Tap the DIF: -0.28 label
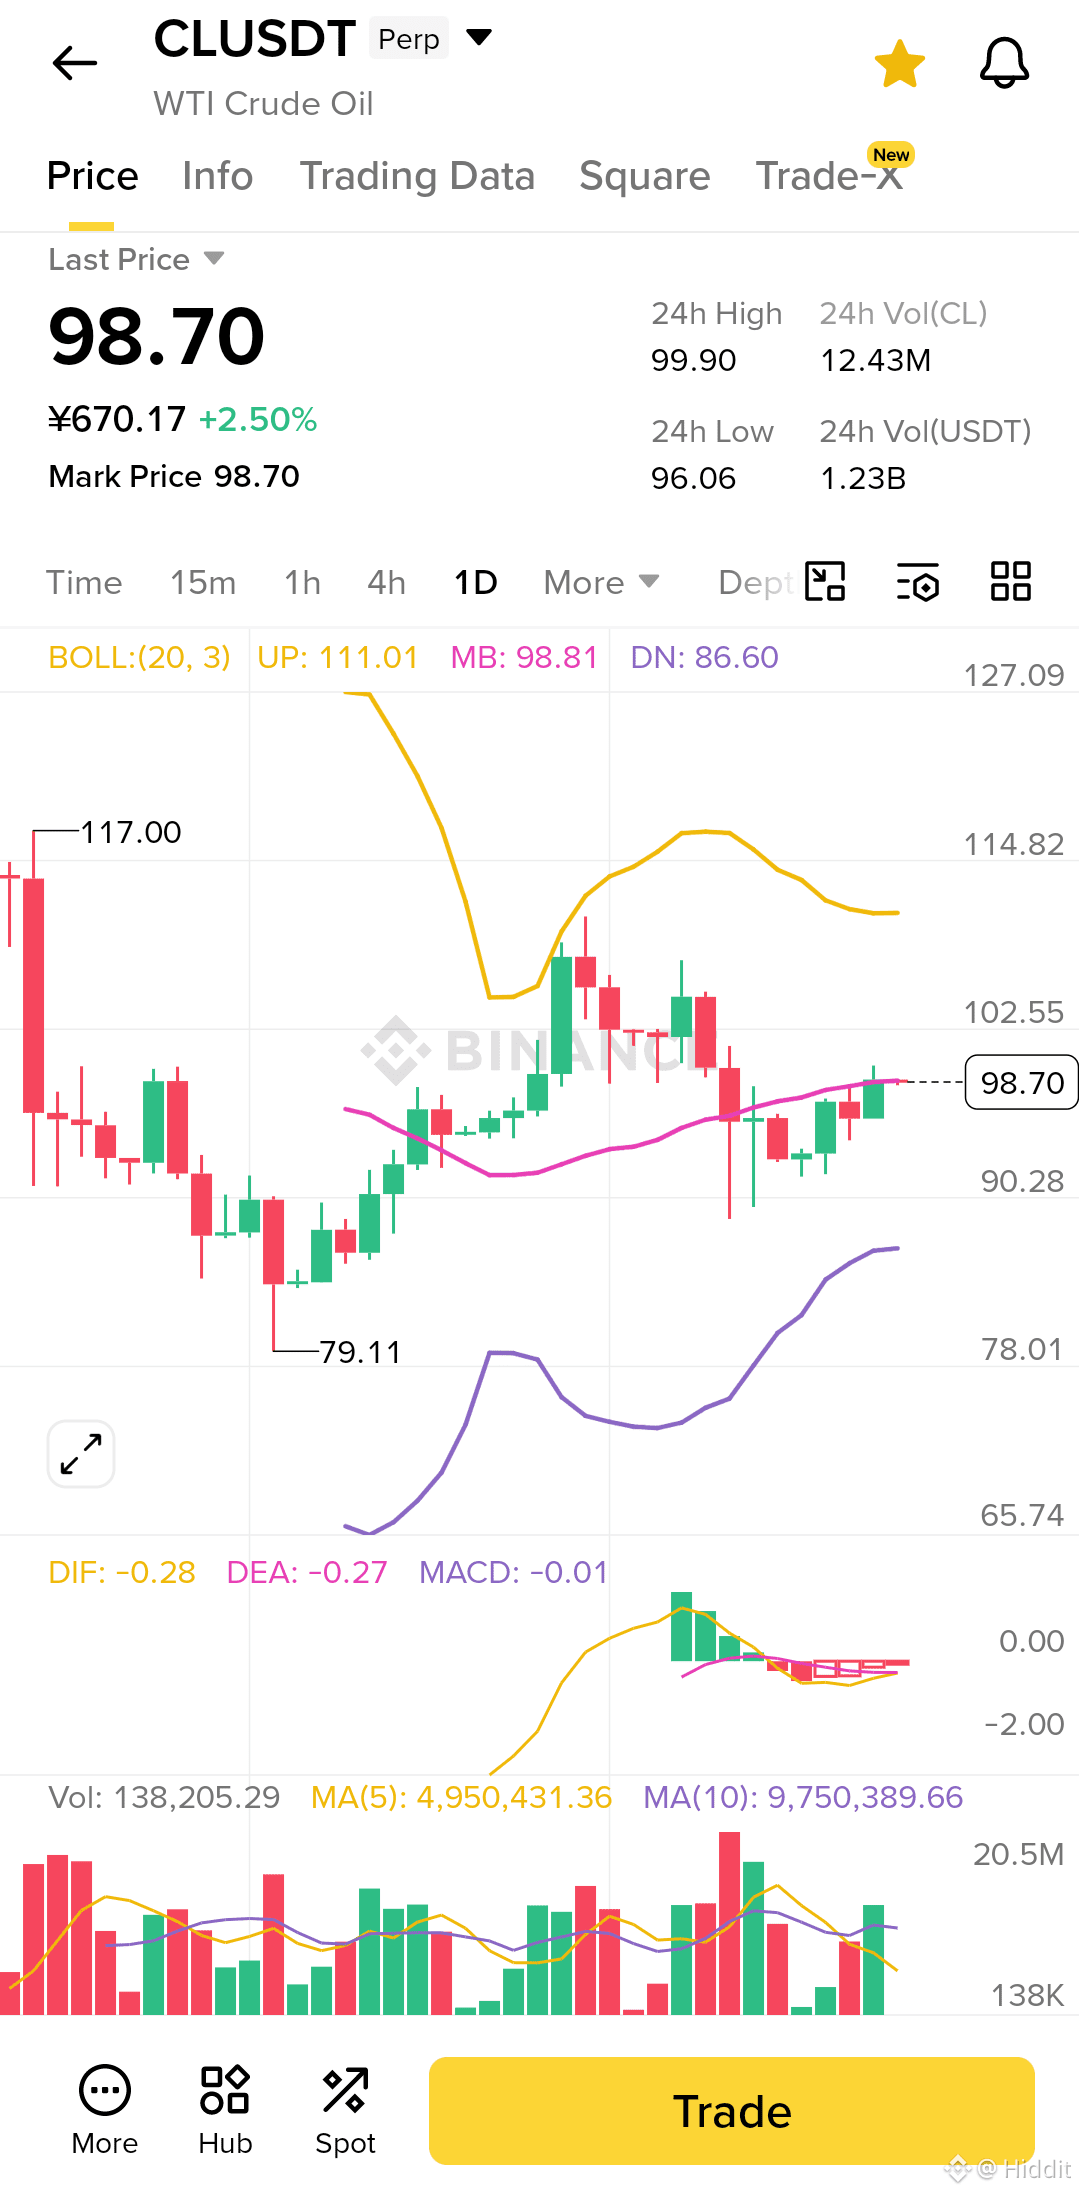This screenshot has width=1079, height=2194. click(x=122, y=1572)
